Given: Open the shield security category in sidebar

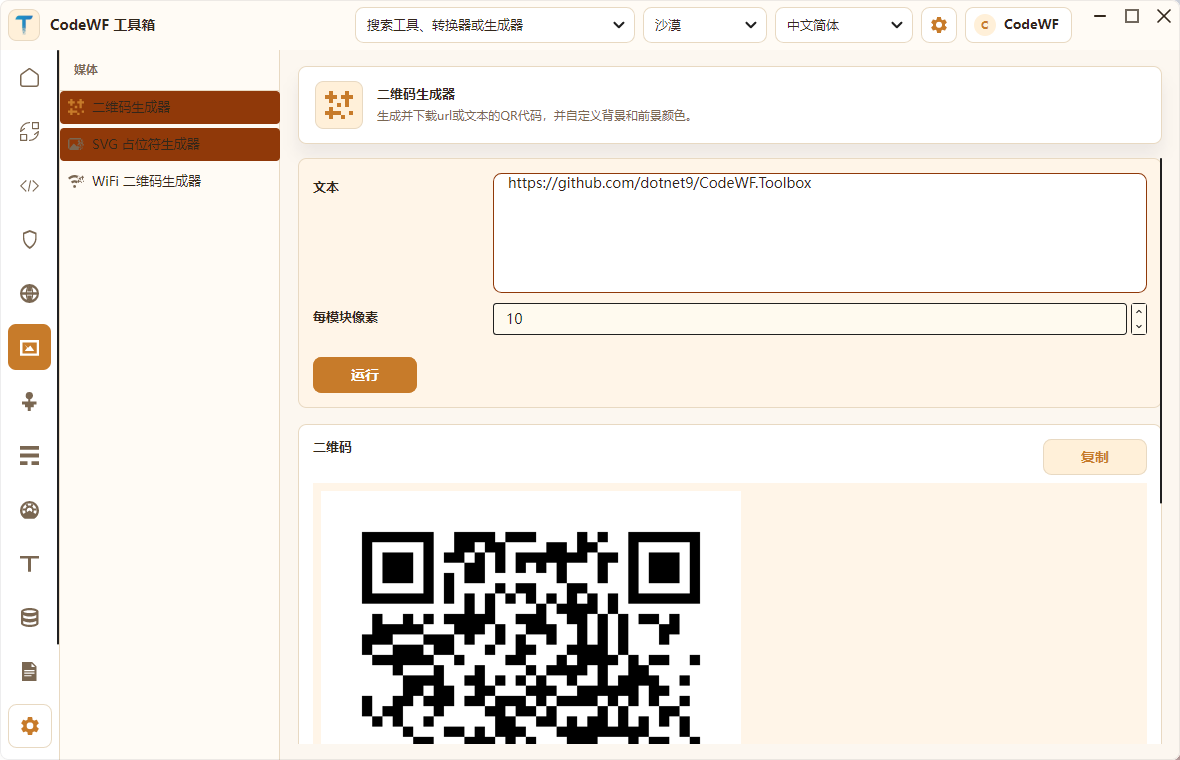Looking at the screenshot, I should pos(29,239).
